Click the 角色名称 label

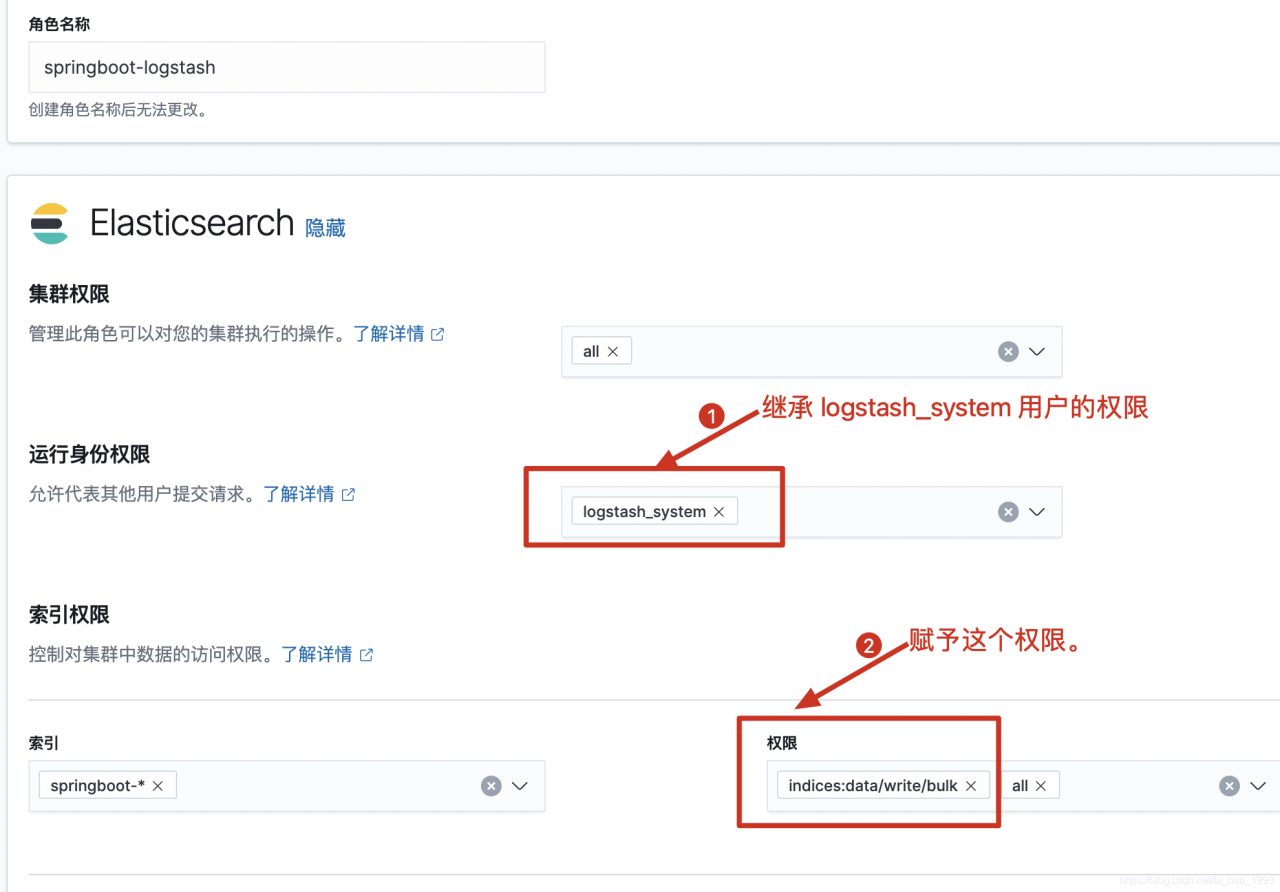point(59,23)
